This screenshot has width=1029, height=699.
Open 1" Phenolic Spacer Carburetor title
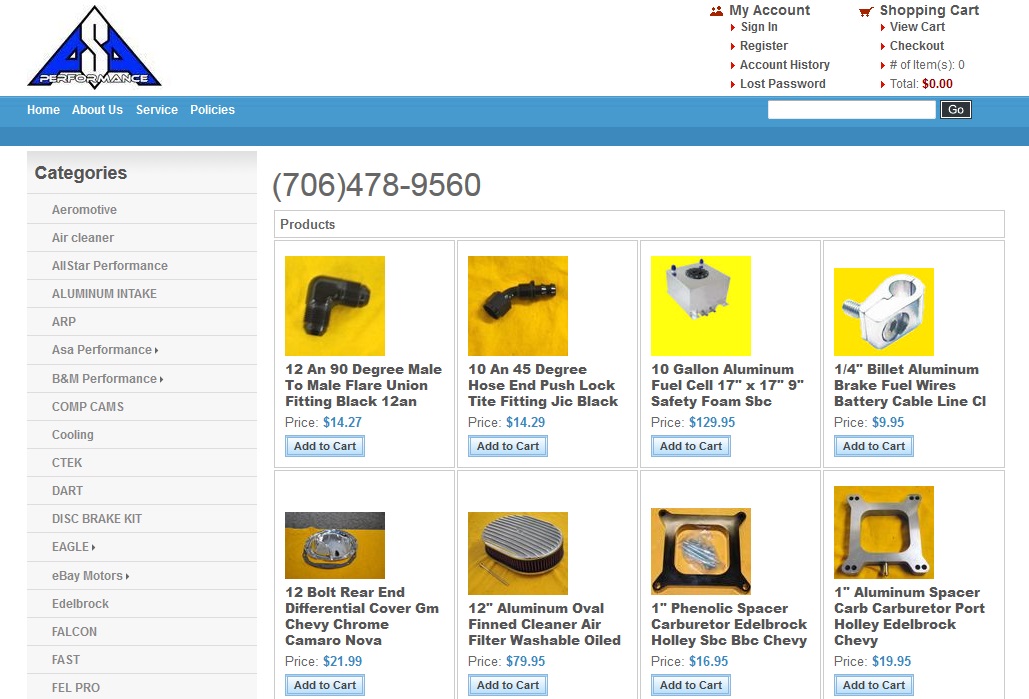[729, 624]
